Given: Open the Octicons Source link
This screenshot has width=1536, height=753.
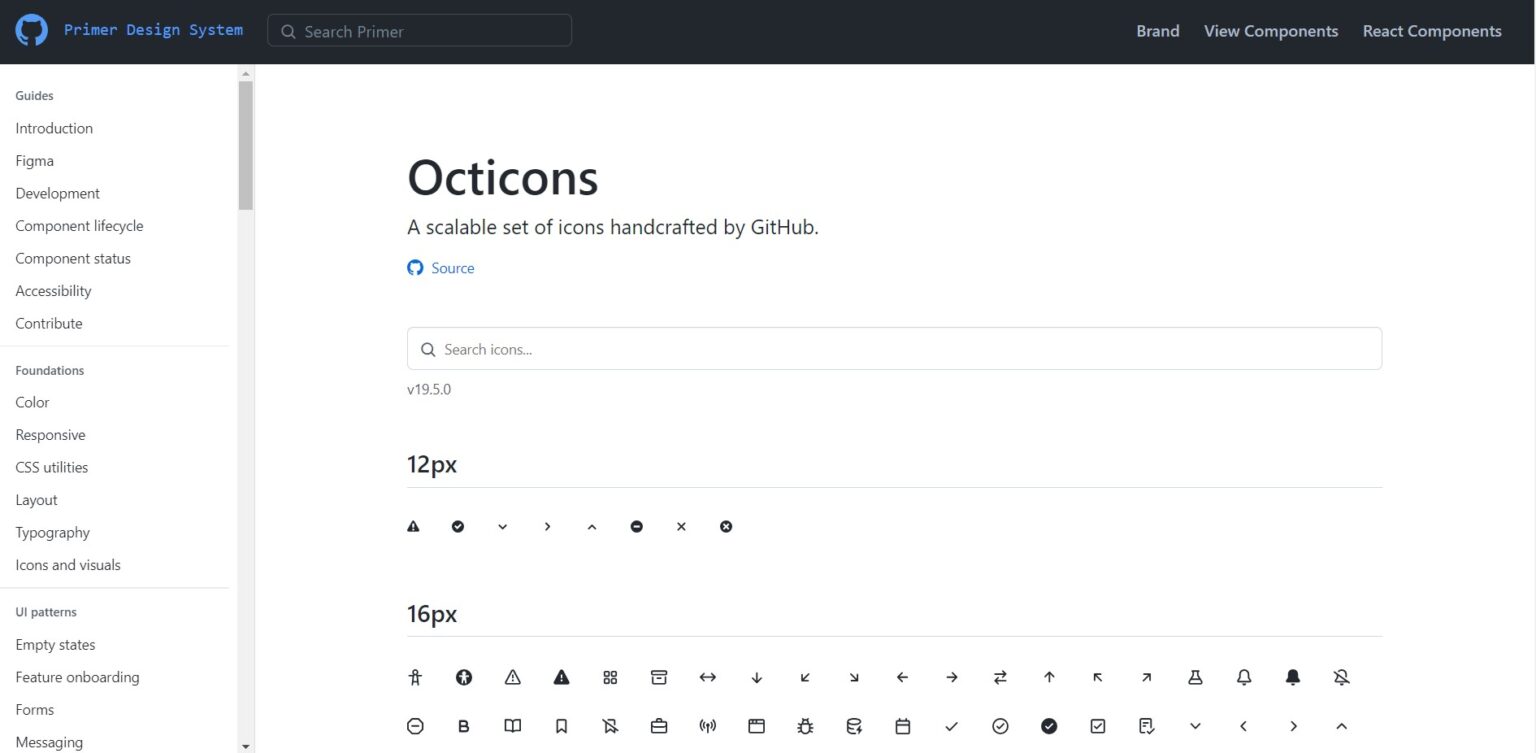Looking at the screenshot, I should click(452, 268).
